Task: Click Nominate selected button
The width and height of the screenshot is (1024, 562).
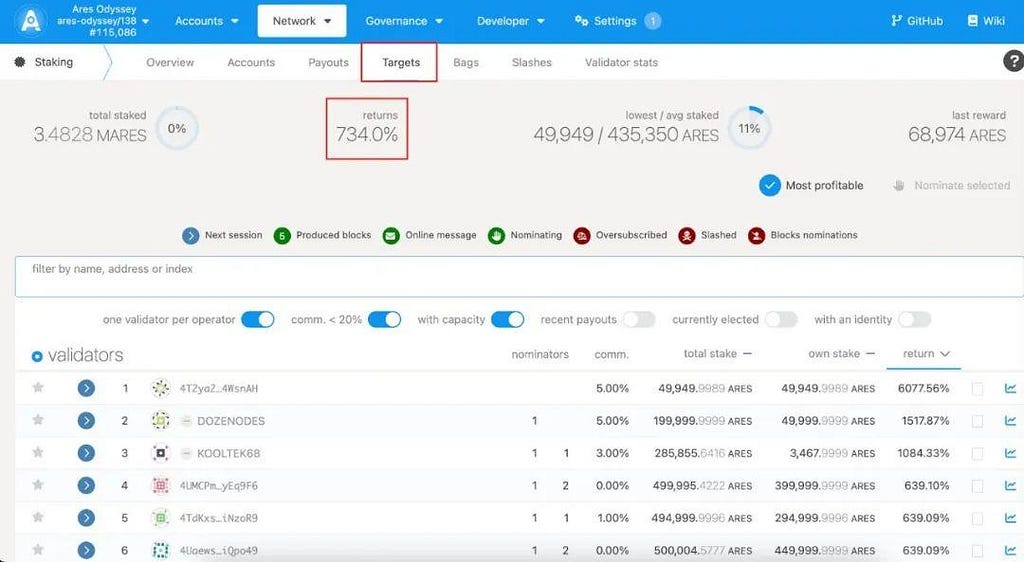Action: pyautogui.click(x=952, y=185)
